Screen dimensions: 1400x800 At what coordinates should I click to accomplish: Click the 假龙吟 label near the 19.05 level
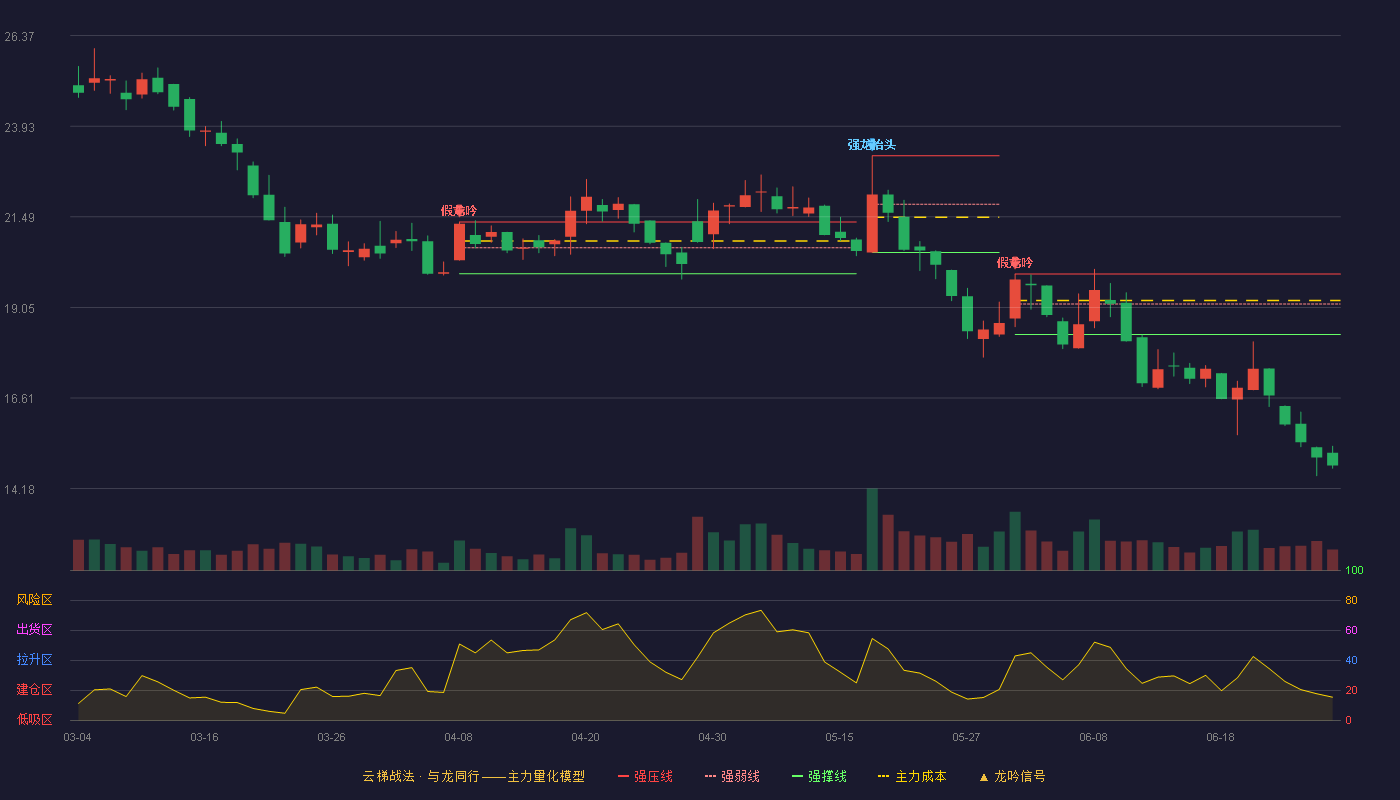pyautogui.click(x=1015, y=263)
